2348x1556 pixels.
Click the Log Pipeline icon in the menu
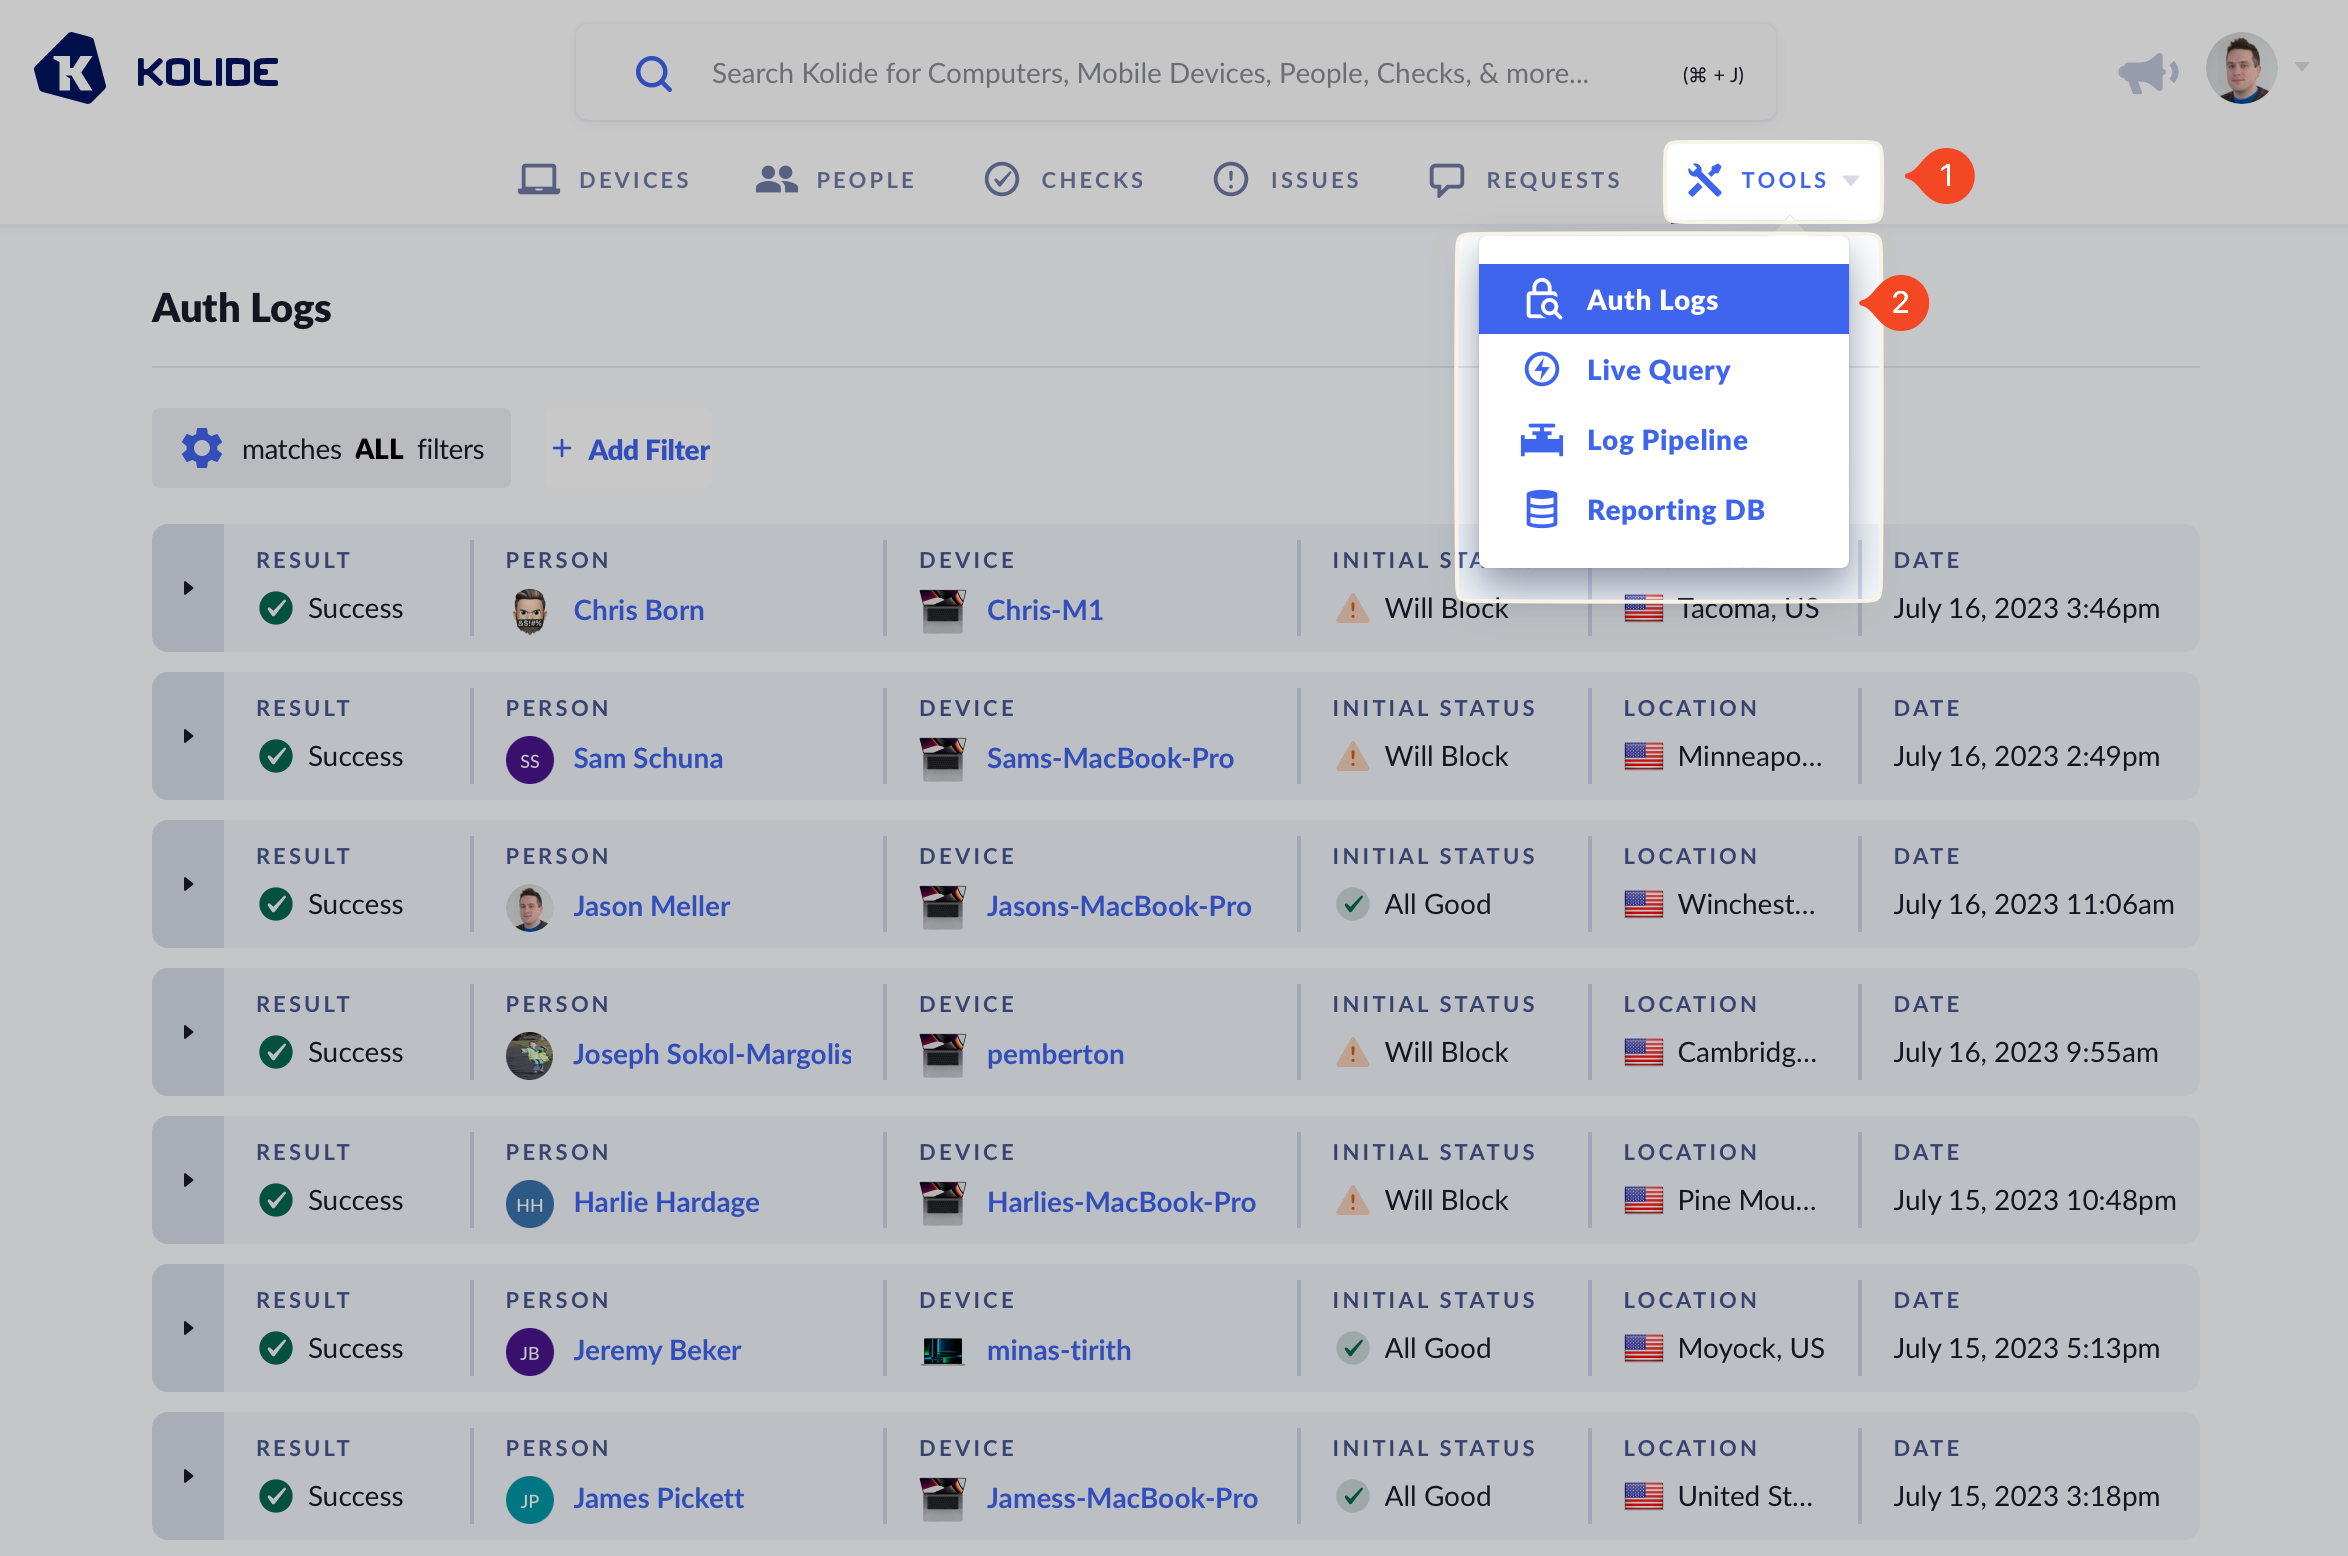coord(1541,439)
